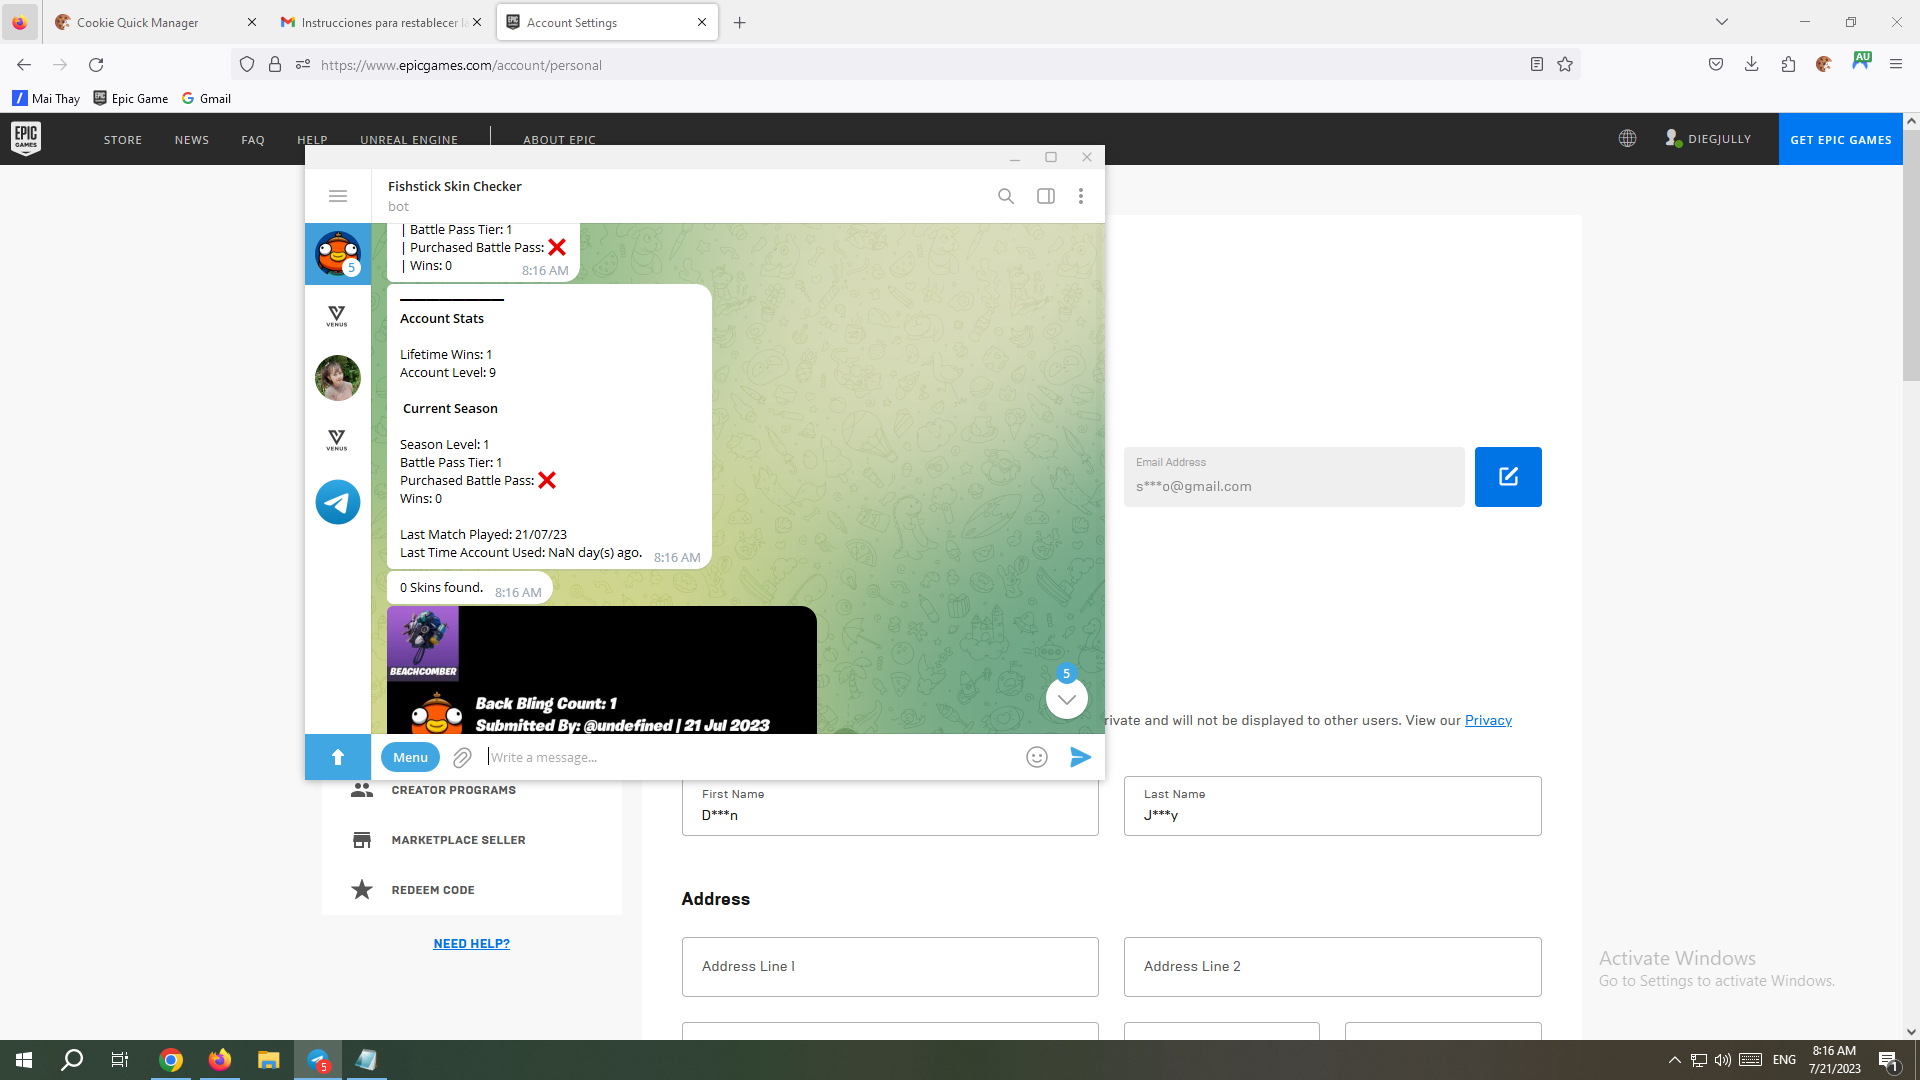Open Mai Thay bookmark
This screenshot has width=1920, height=1080.
pyautogui.click(x=46, y=98)
